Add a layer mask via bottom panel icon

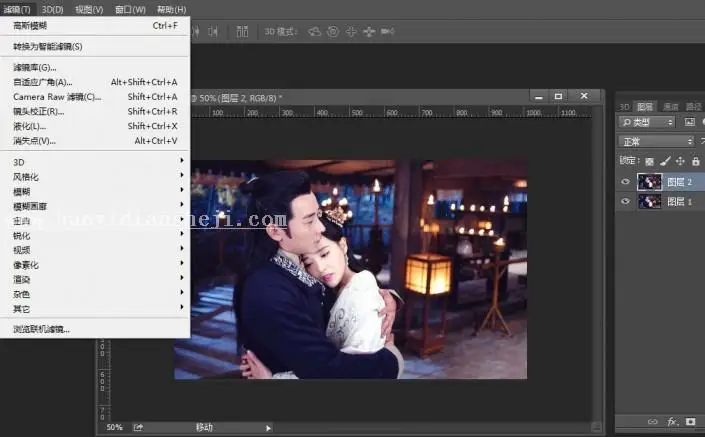(691, 421)
